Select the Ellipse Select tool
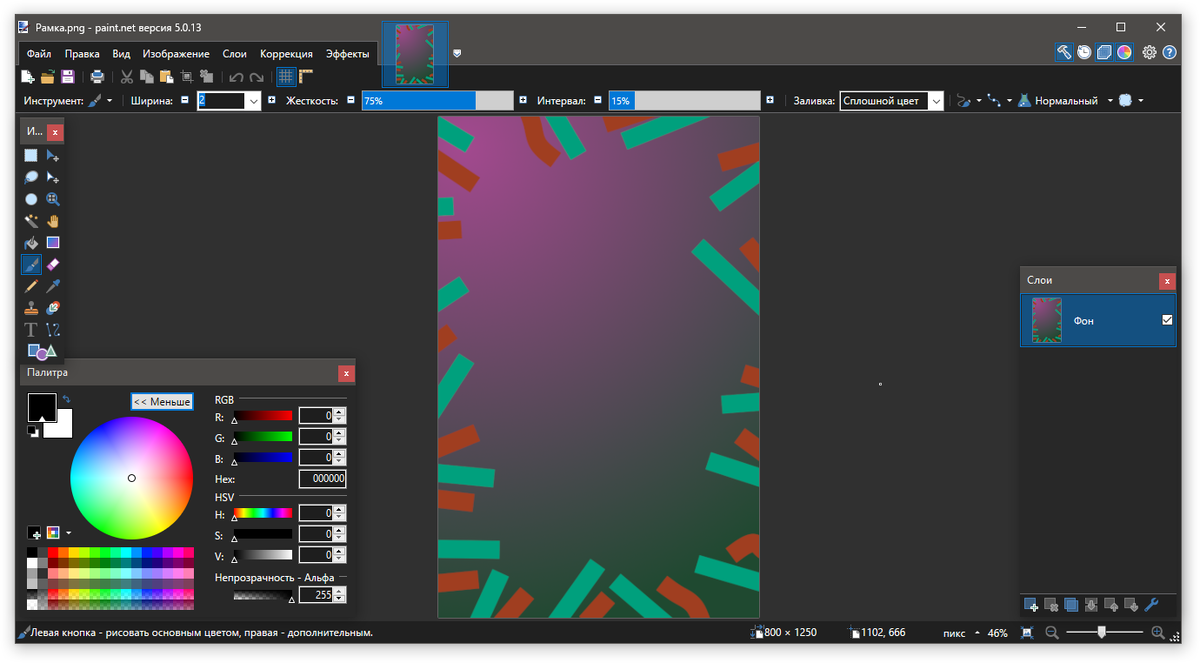The height and width of the screenshot is (663, 1200). (31, 199)
